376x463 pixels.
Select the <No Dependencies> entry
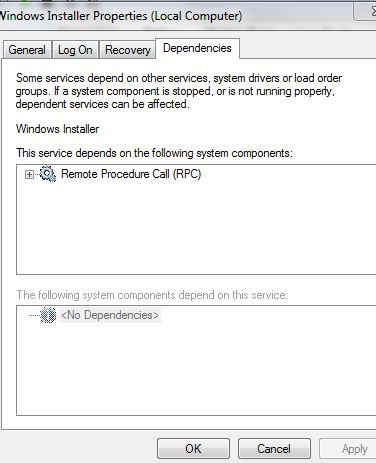point(110,315)
